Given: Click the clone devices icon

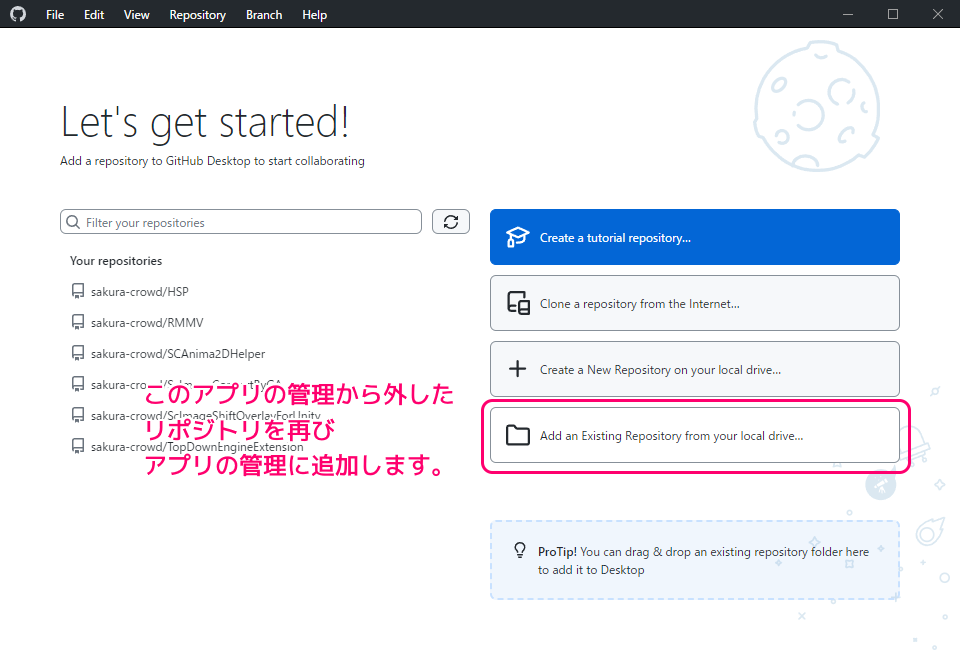Looking at the screenshot, I should tap(518, 303).
